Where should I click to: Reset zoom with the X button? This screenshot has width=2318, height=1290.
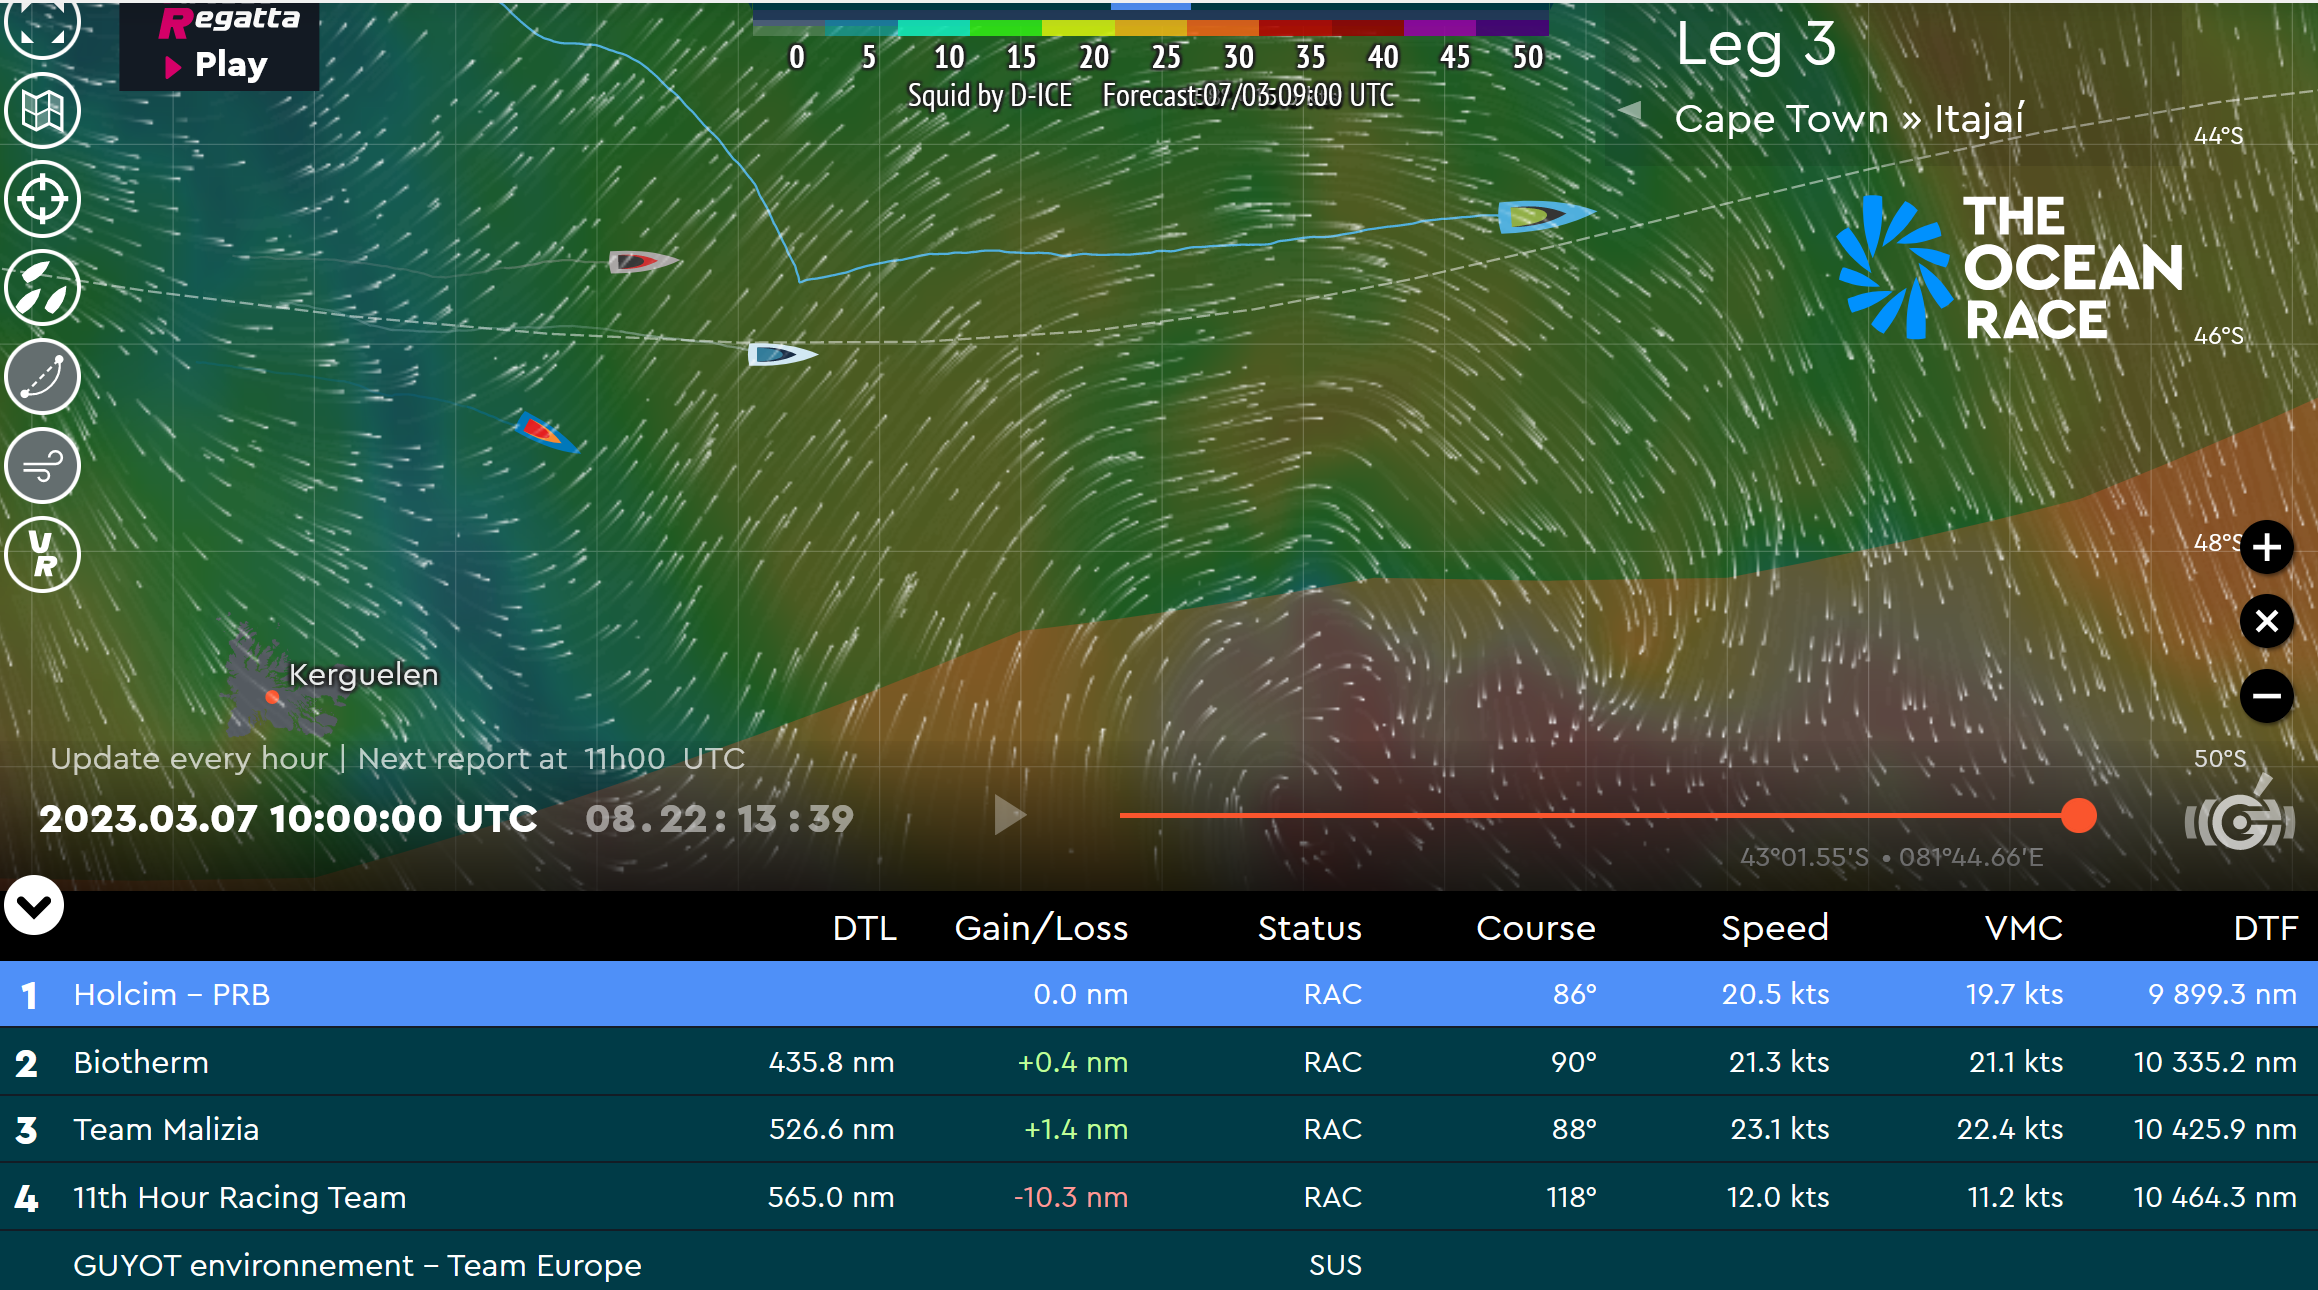2266,622
